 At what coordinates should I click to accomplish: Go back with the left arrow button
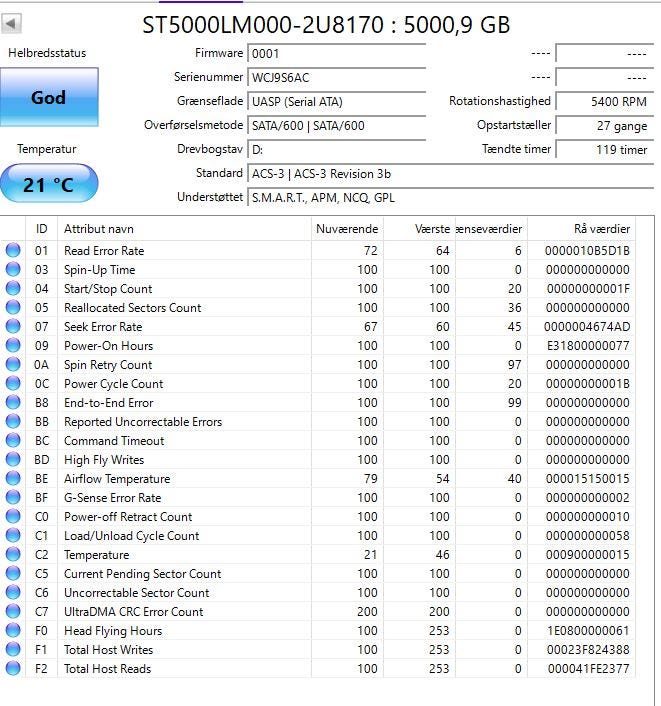coord(11,23)
